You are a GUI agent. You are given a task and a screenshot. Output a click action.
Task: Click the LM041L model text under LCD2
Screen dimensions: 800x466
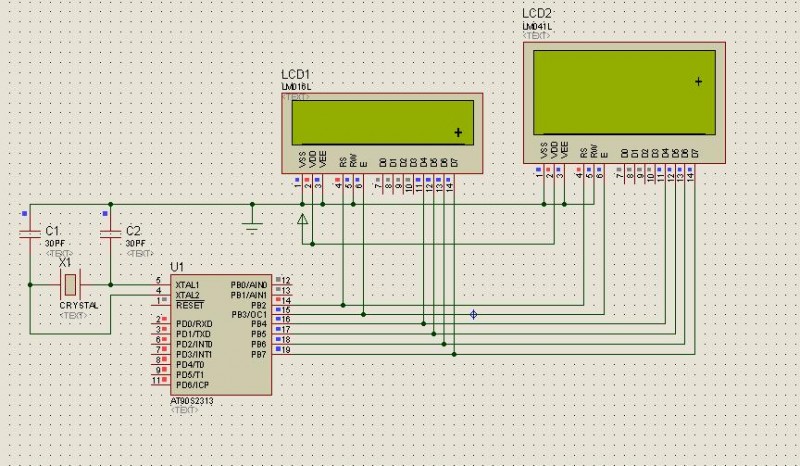(537, 25)
